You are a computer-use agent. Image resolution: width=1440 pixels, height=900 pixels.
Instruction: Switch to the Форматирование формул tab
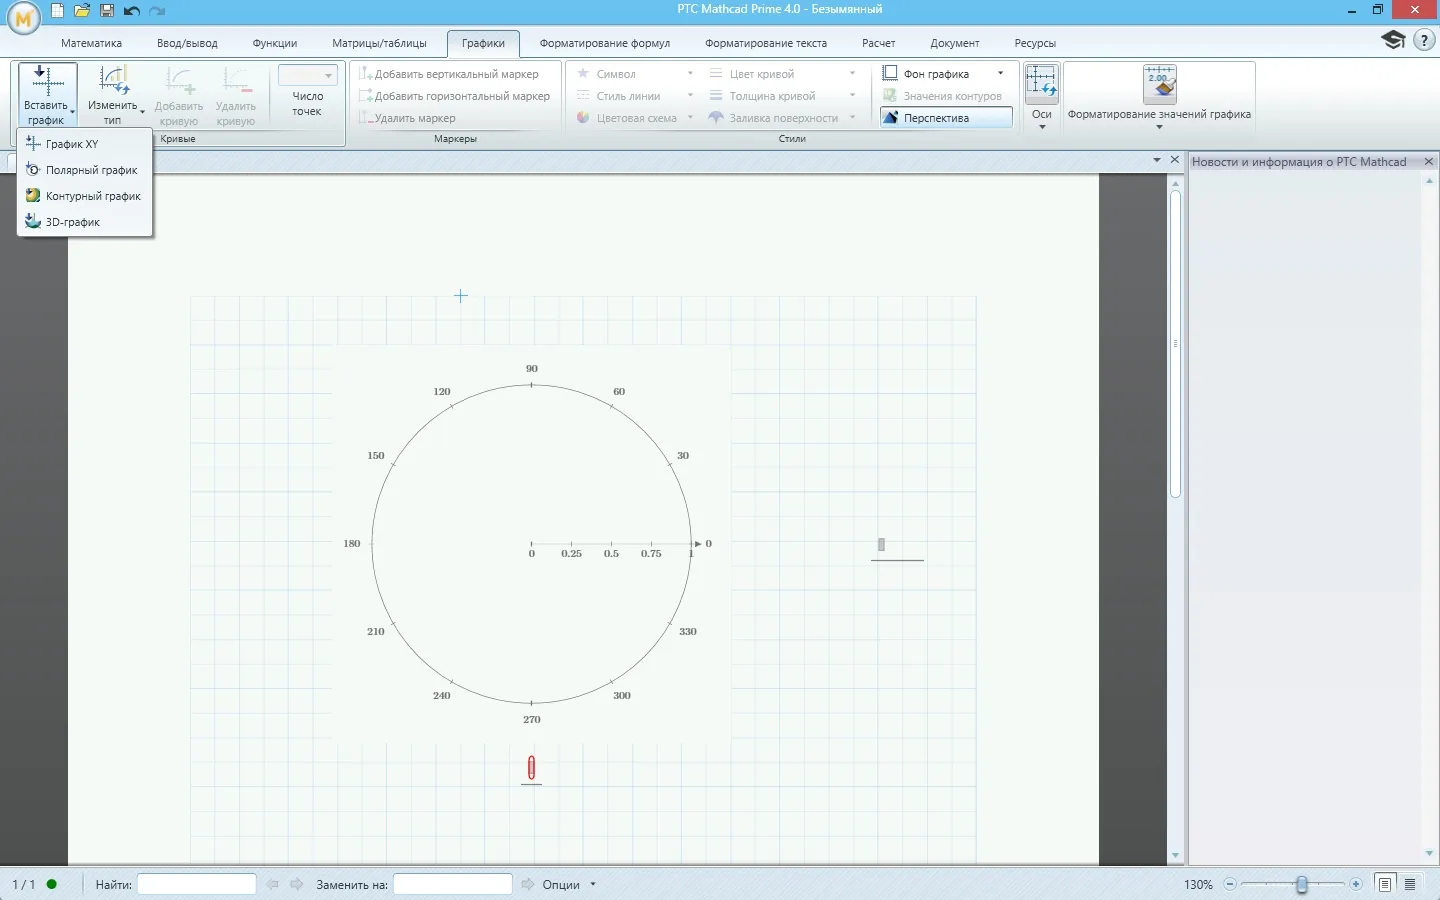pyautogui.click(x=605, y=43)
